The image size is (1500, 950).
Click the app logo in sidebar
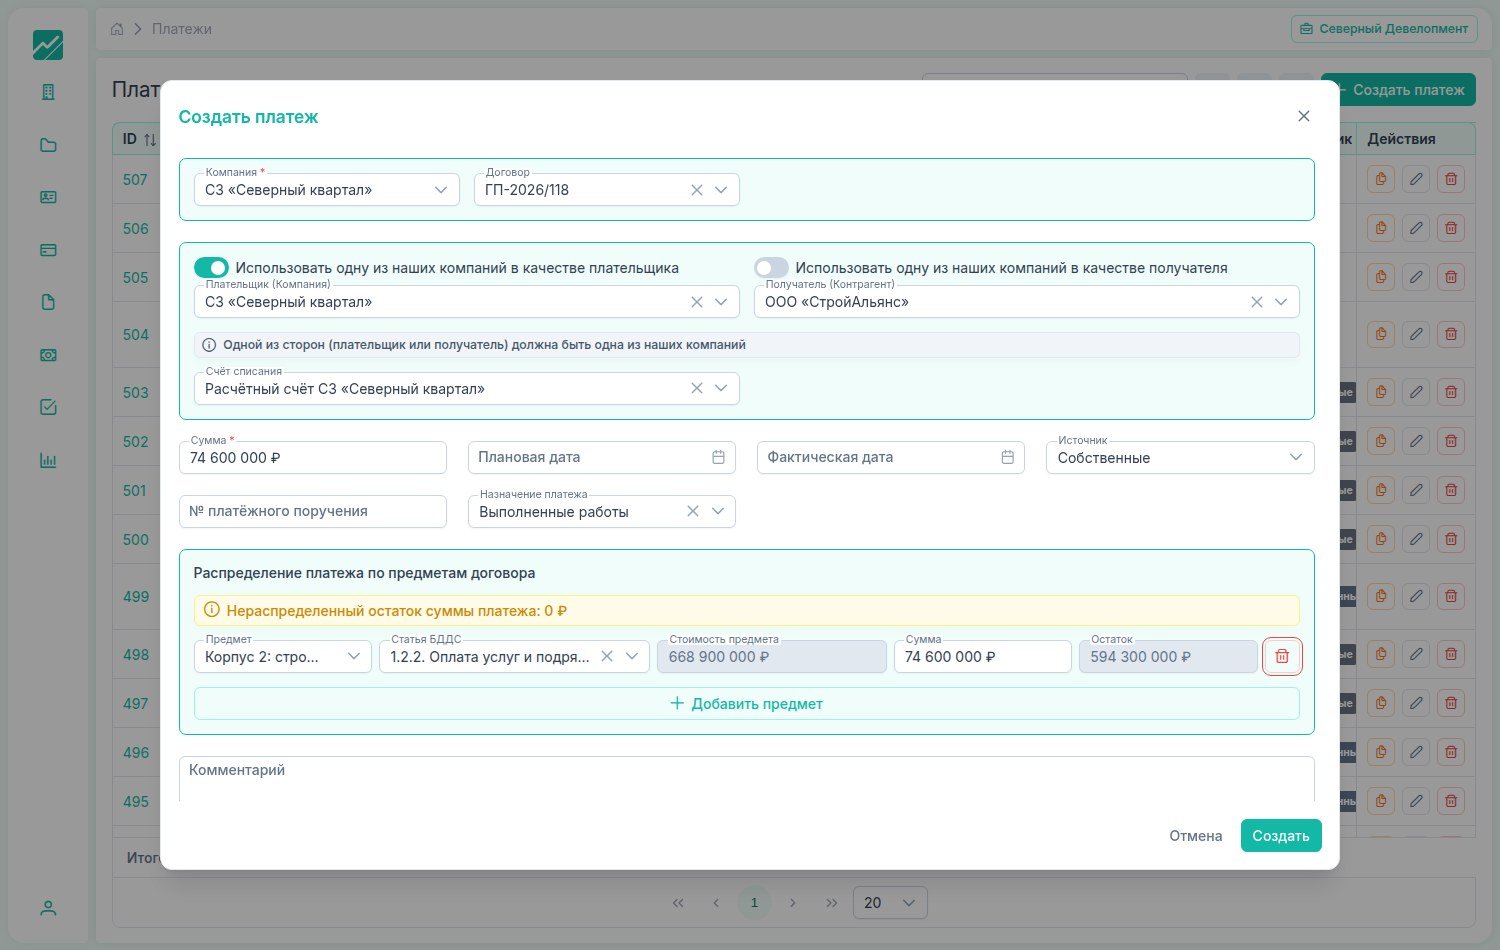tap(48, 45)
